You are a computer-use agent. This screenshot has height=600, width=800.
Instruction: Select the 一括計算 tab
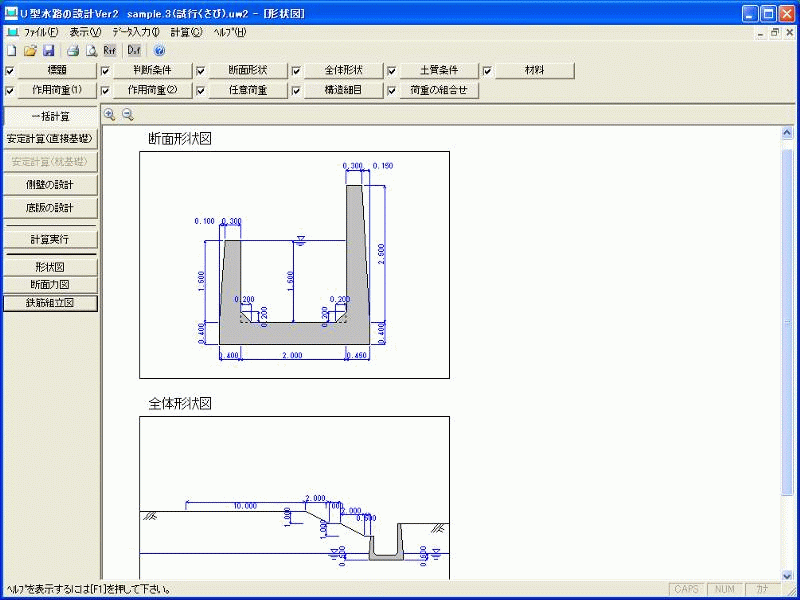(x=50, y=117)
